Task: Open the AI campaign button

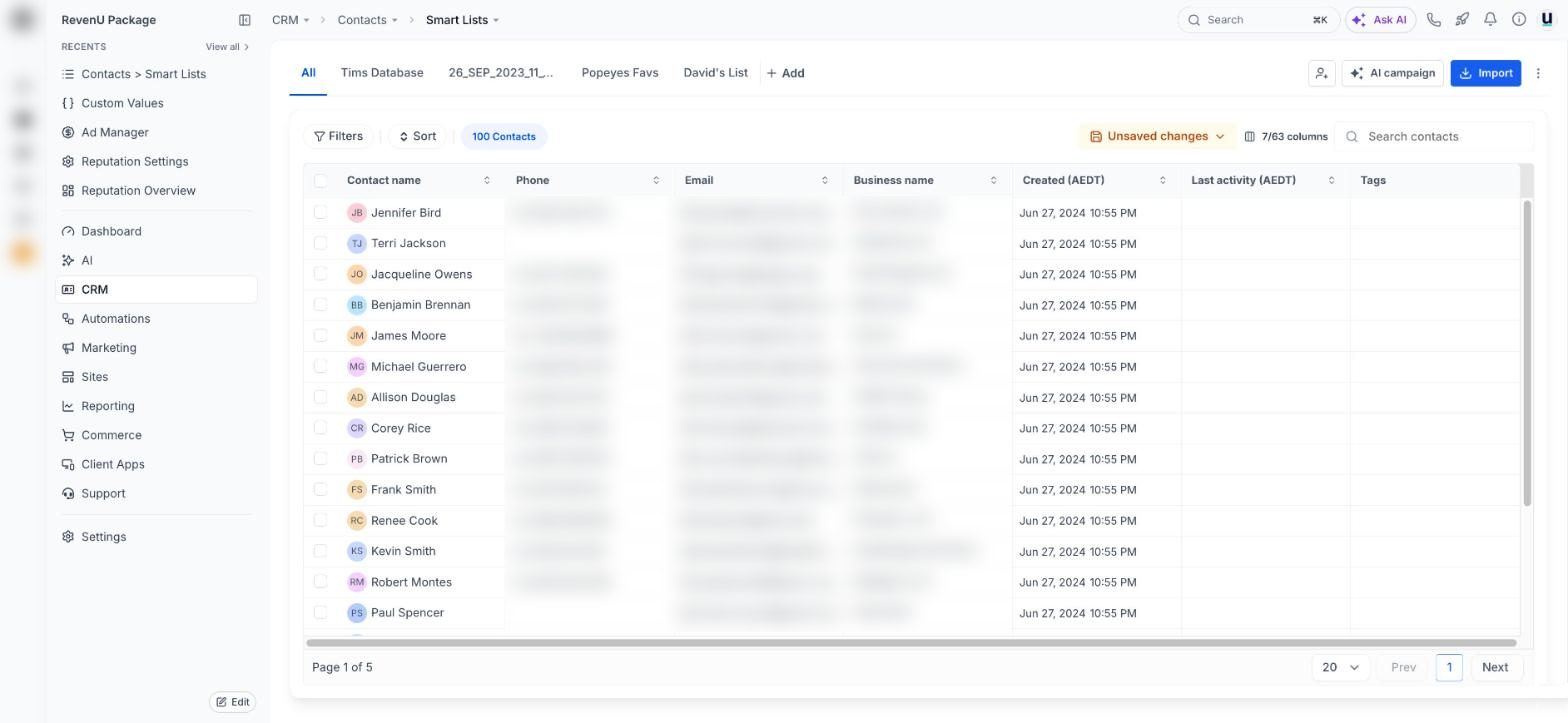Action: [1392, 73]
